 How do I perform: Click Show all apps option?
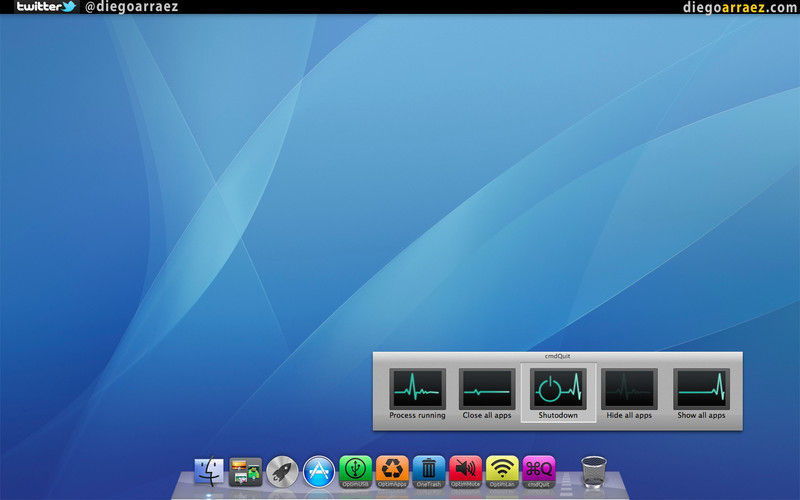(701, 388)
